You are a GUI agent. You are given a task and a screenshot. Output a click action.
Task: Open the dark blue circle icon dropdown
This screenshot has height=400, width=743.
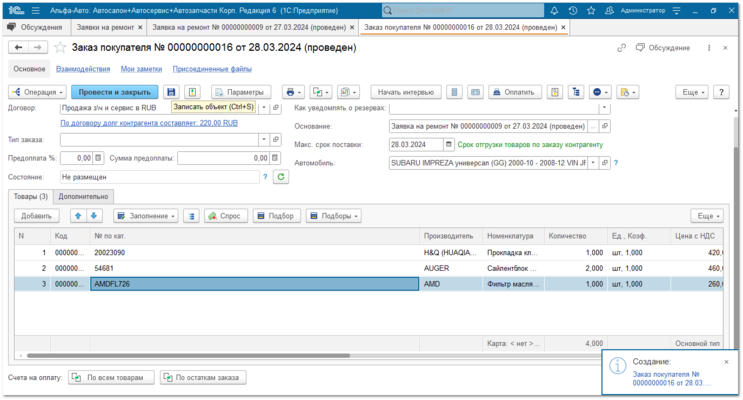click(600, 92)
